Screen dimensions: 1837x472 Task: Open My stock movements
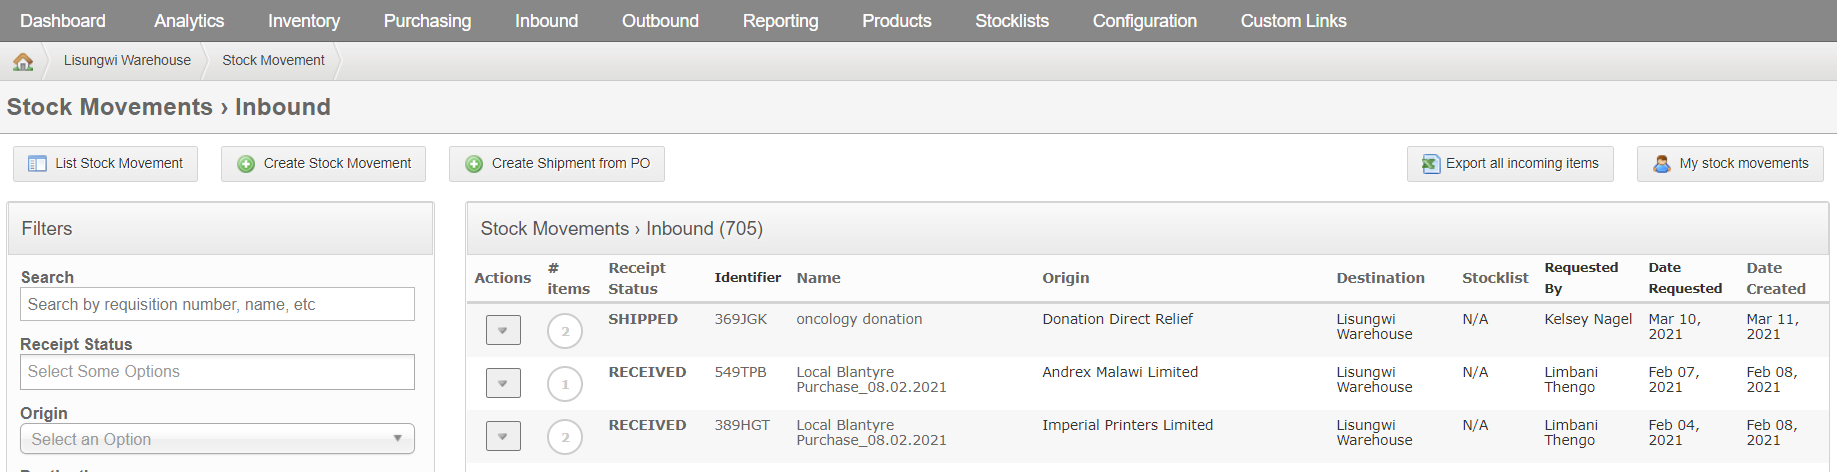(x=1730, y=163)
